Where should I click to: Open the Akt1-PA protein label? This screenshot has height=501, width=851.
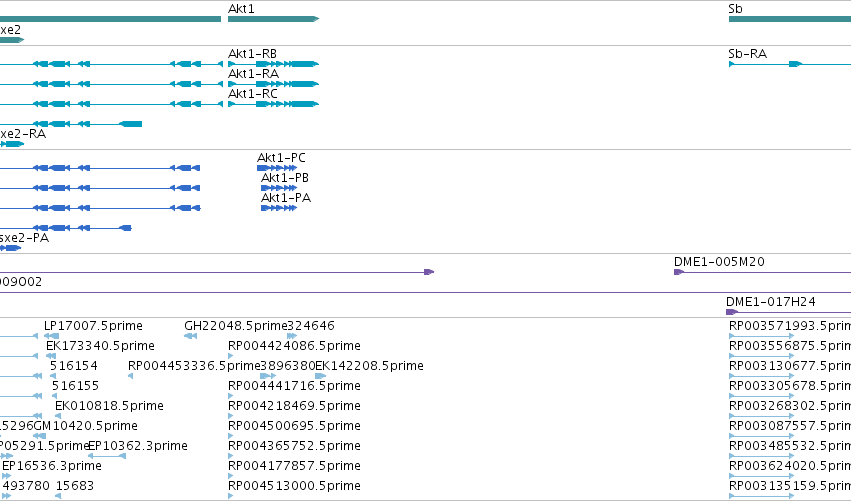tap(286, 198)
